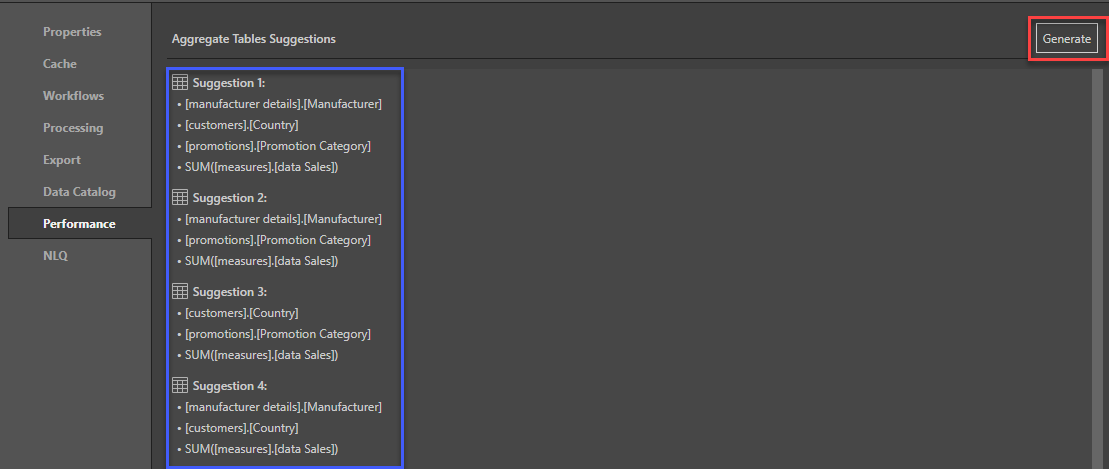Viewport: 1109px width, 469px height.
Task: Click the Promotion Category entry under Suggestion 1
Action: coord(277,146)
